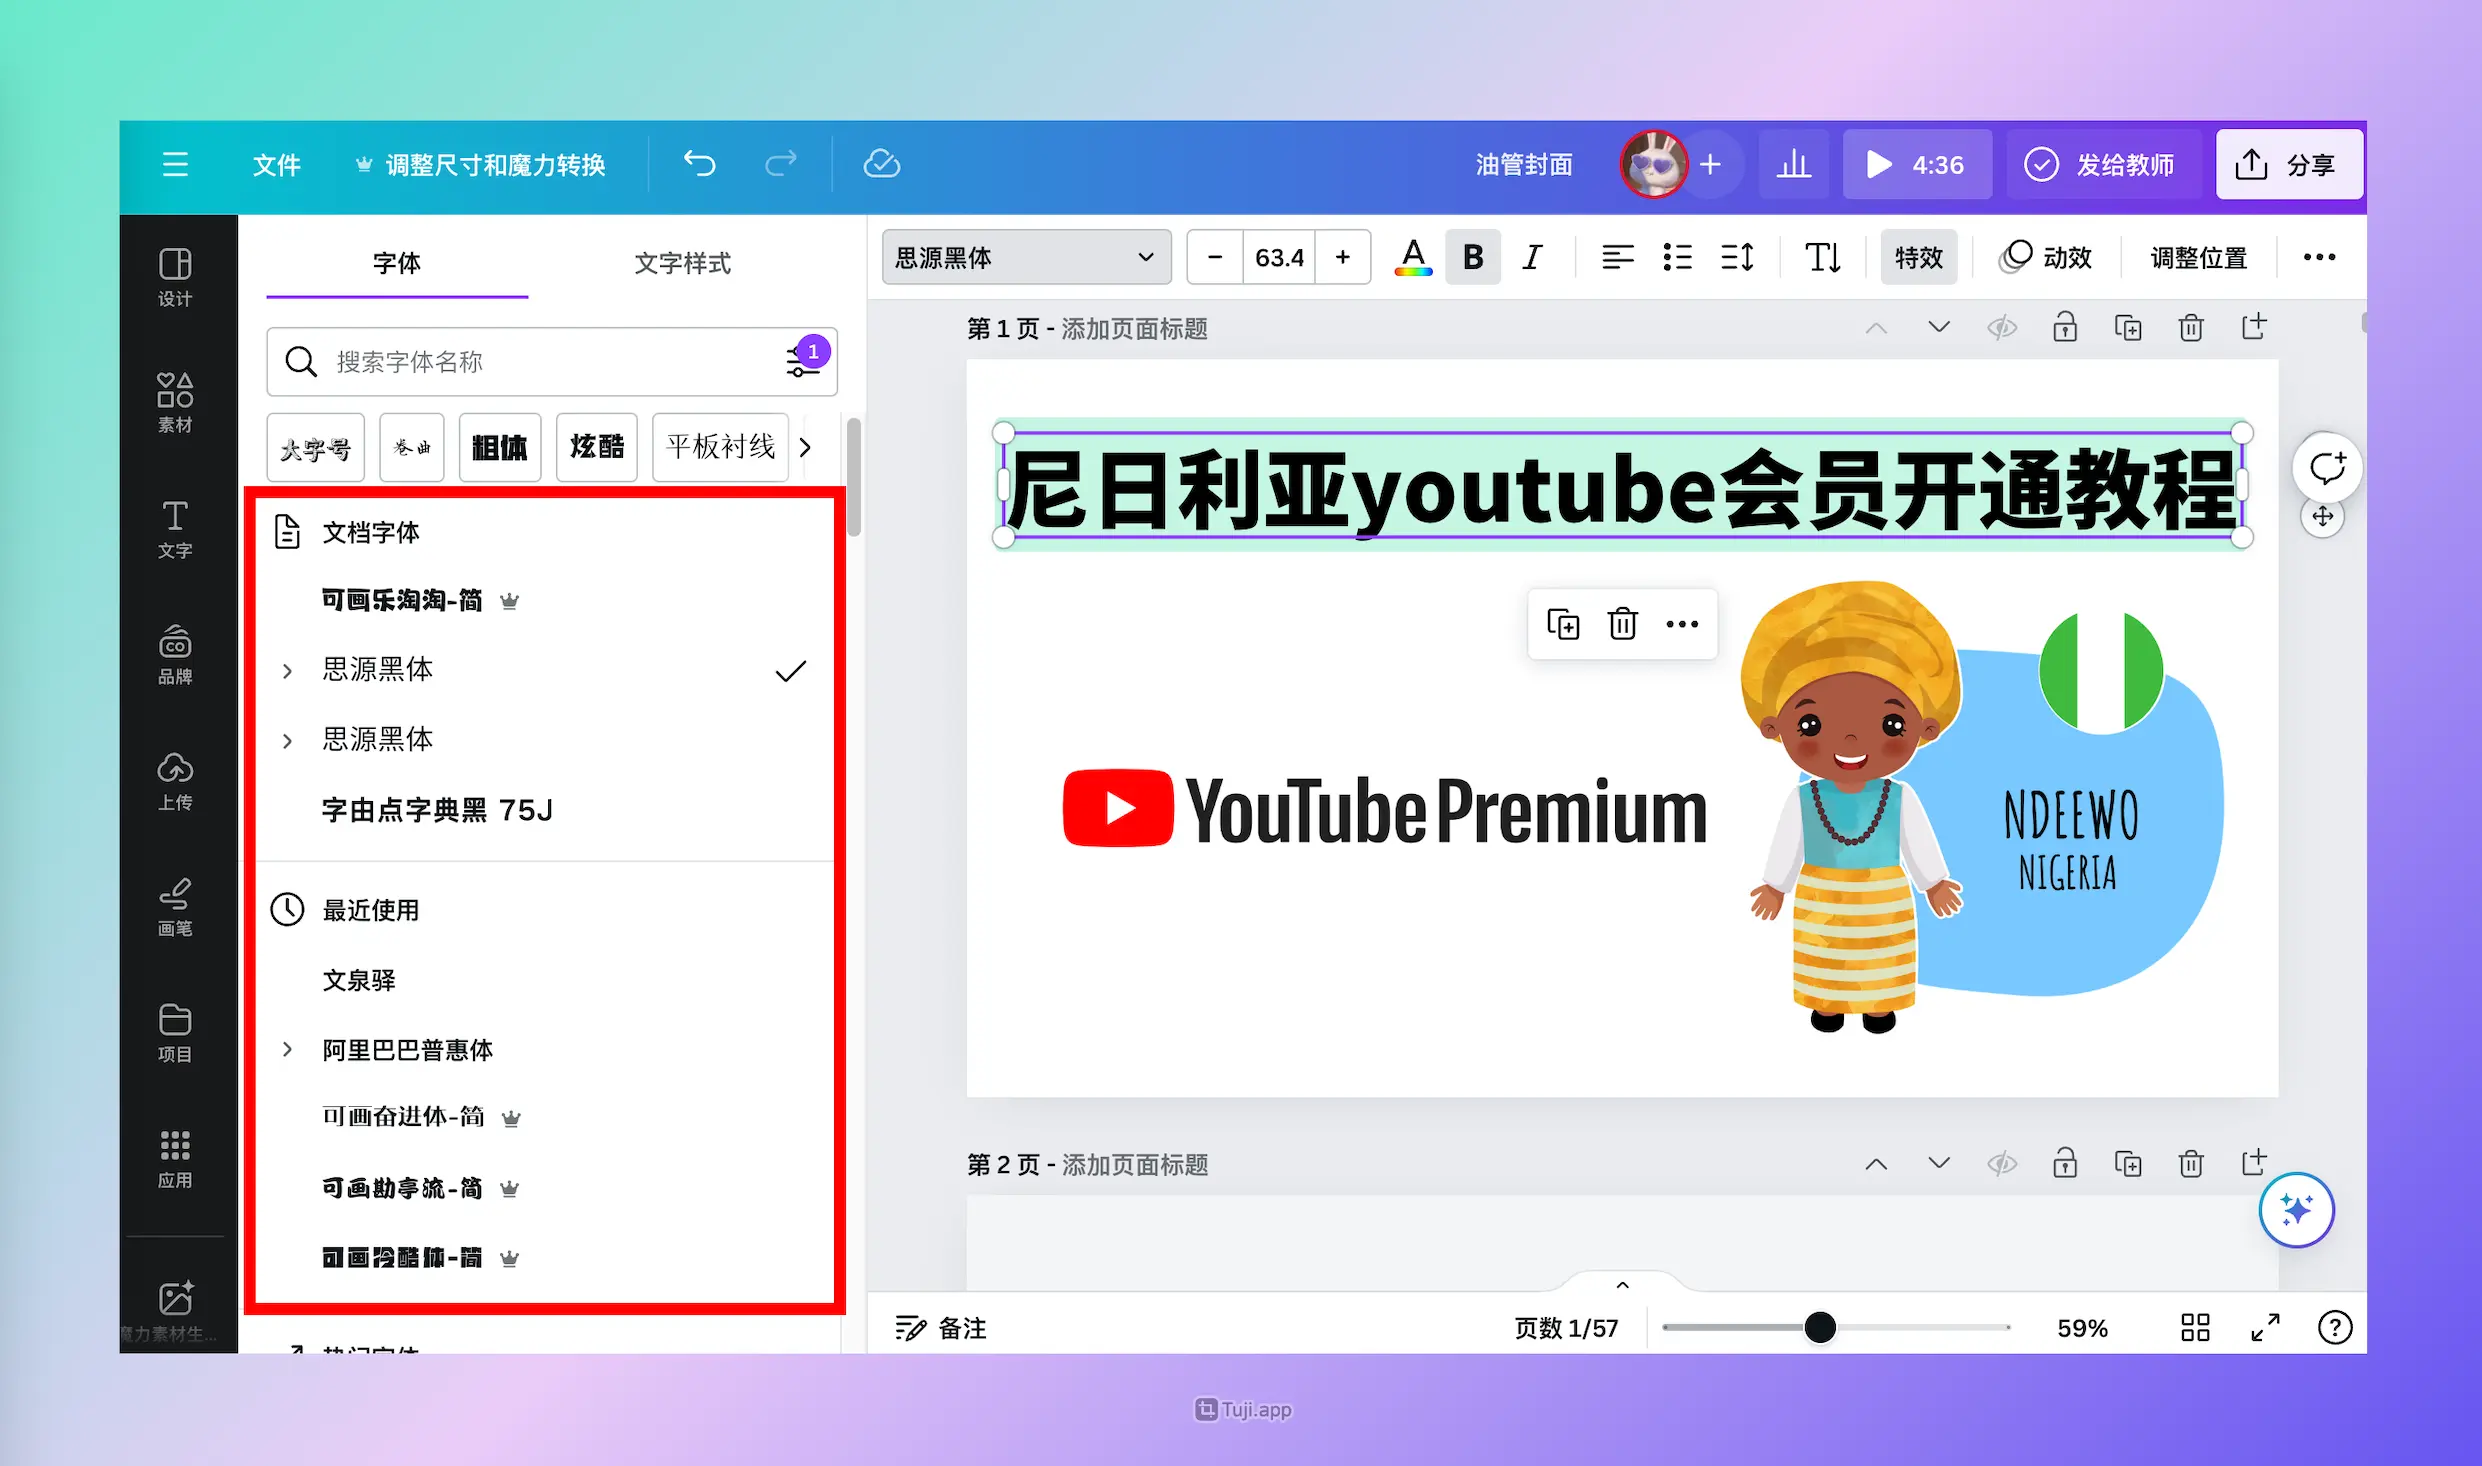This screenshot has width=2482, height=1466.
Task: Move page 2 down with chevron
Action: [1939, 1164]
